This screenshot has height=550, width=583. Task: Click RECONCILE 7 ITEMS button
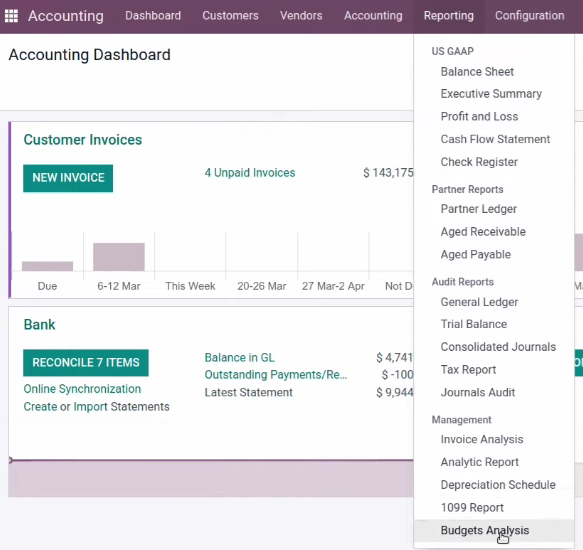point(86,363)
